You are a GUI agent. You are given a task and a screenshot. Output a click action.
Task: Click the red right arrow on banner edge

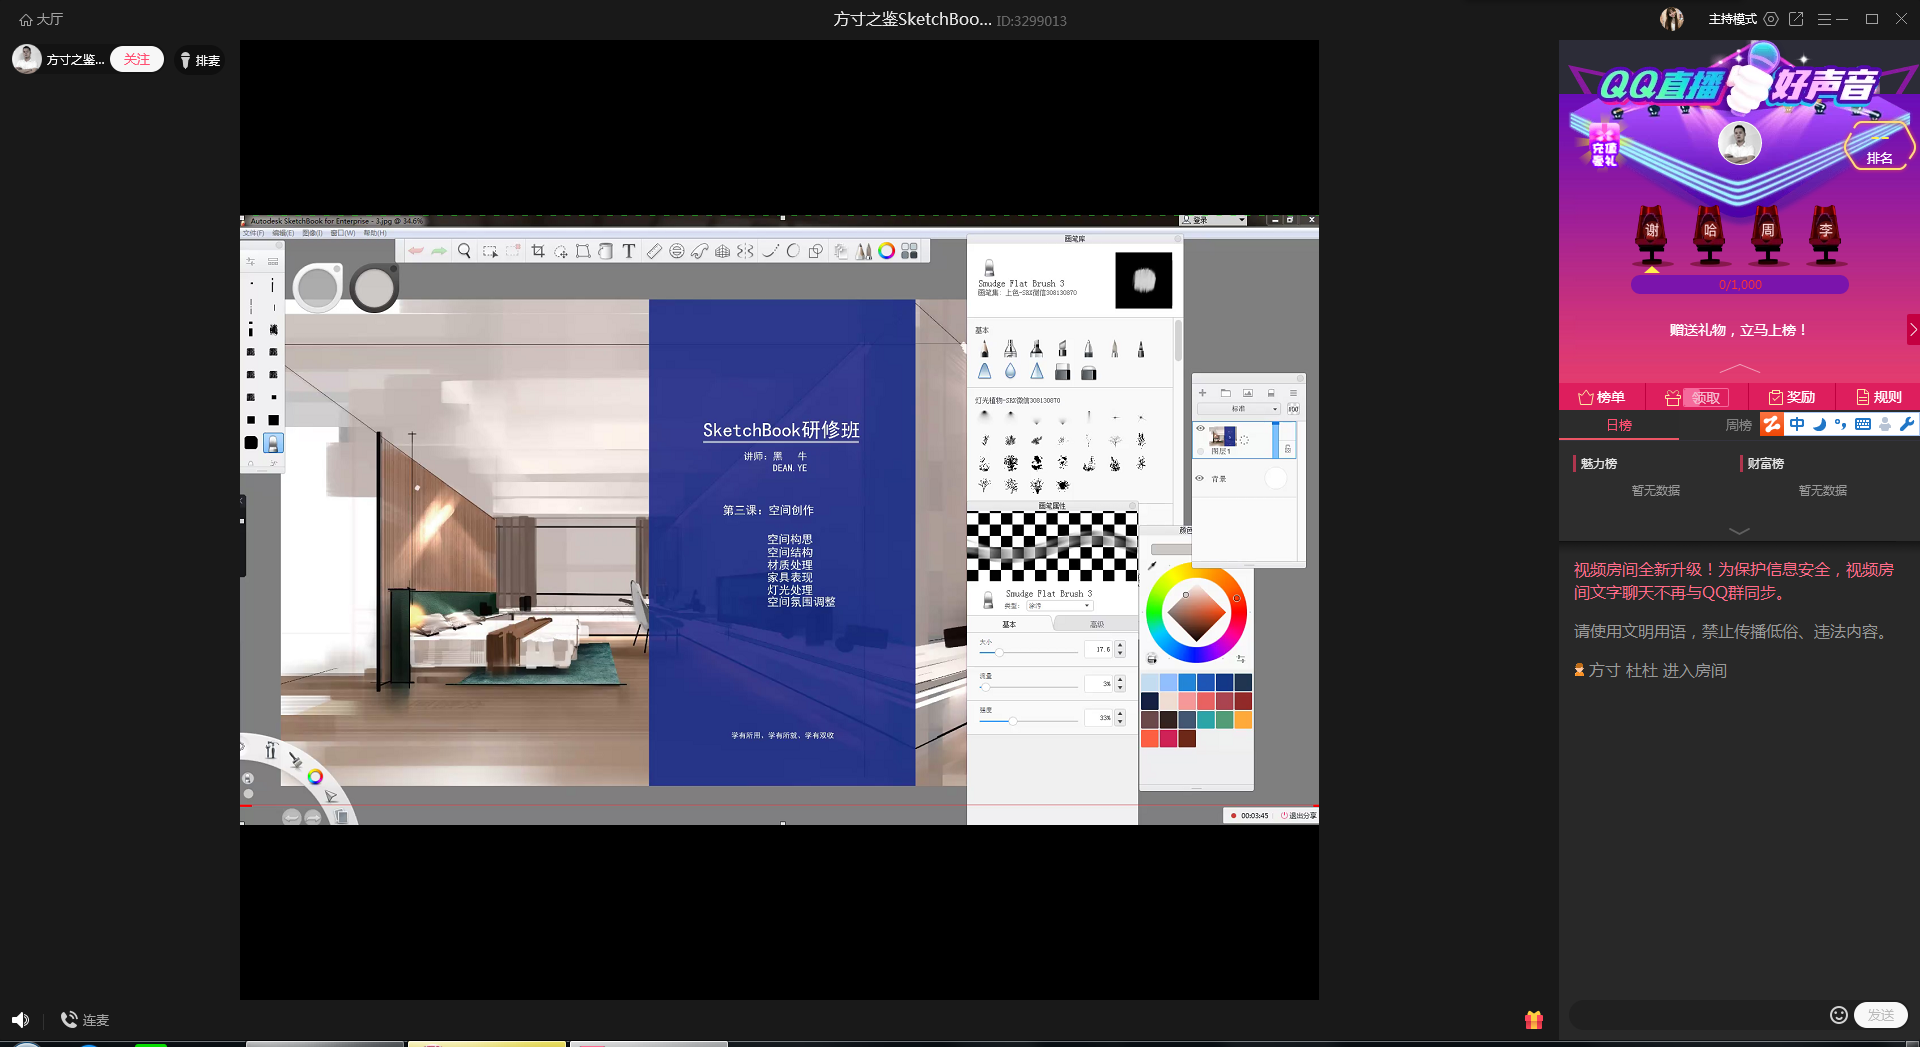pos(1913,329)
